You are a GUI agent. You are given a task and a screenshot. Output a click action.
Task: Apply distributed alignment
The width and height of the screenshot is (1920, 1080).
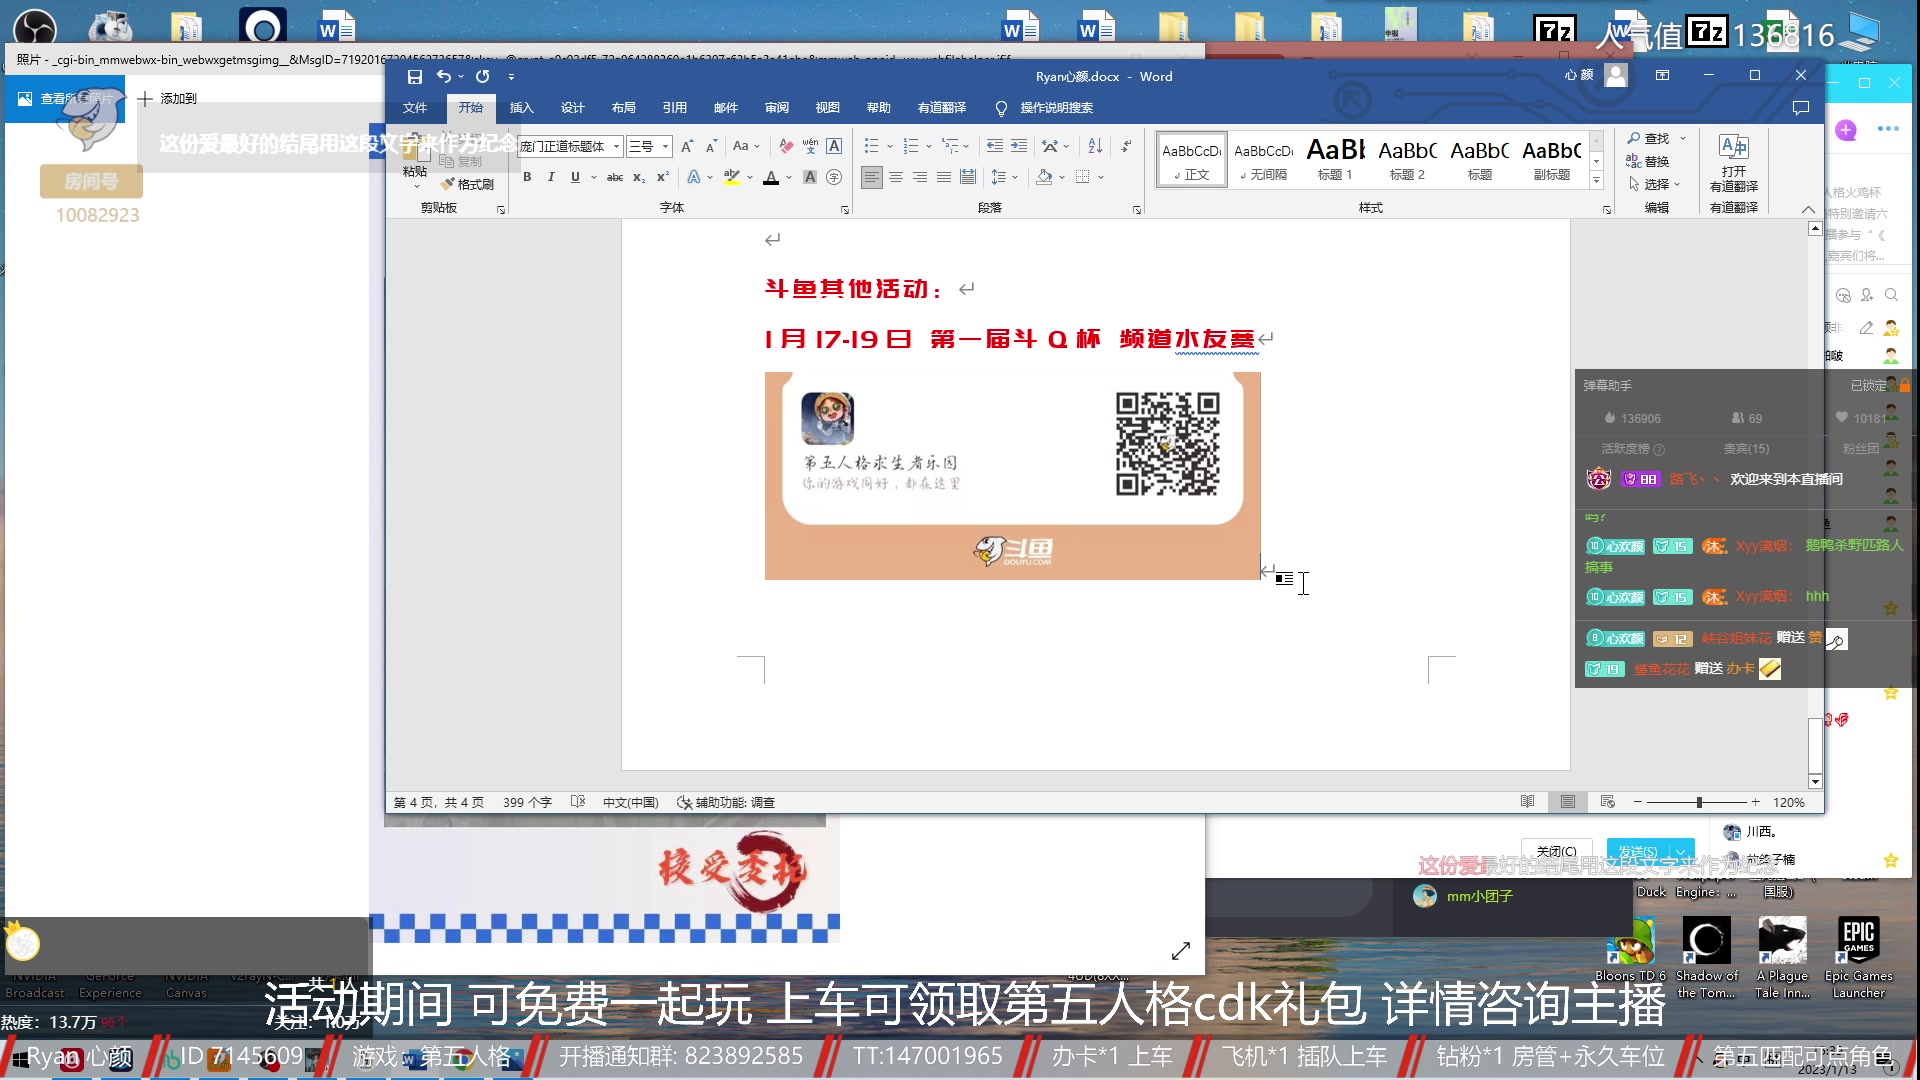point(968,177)
